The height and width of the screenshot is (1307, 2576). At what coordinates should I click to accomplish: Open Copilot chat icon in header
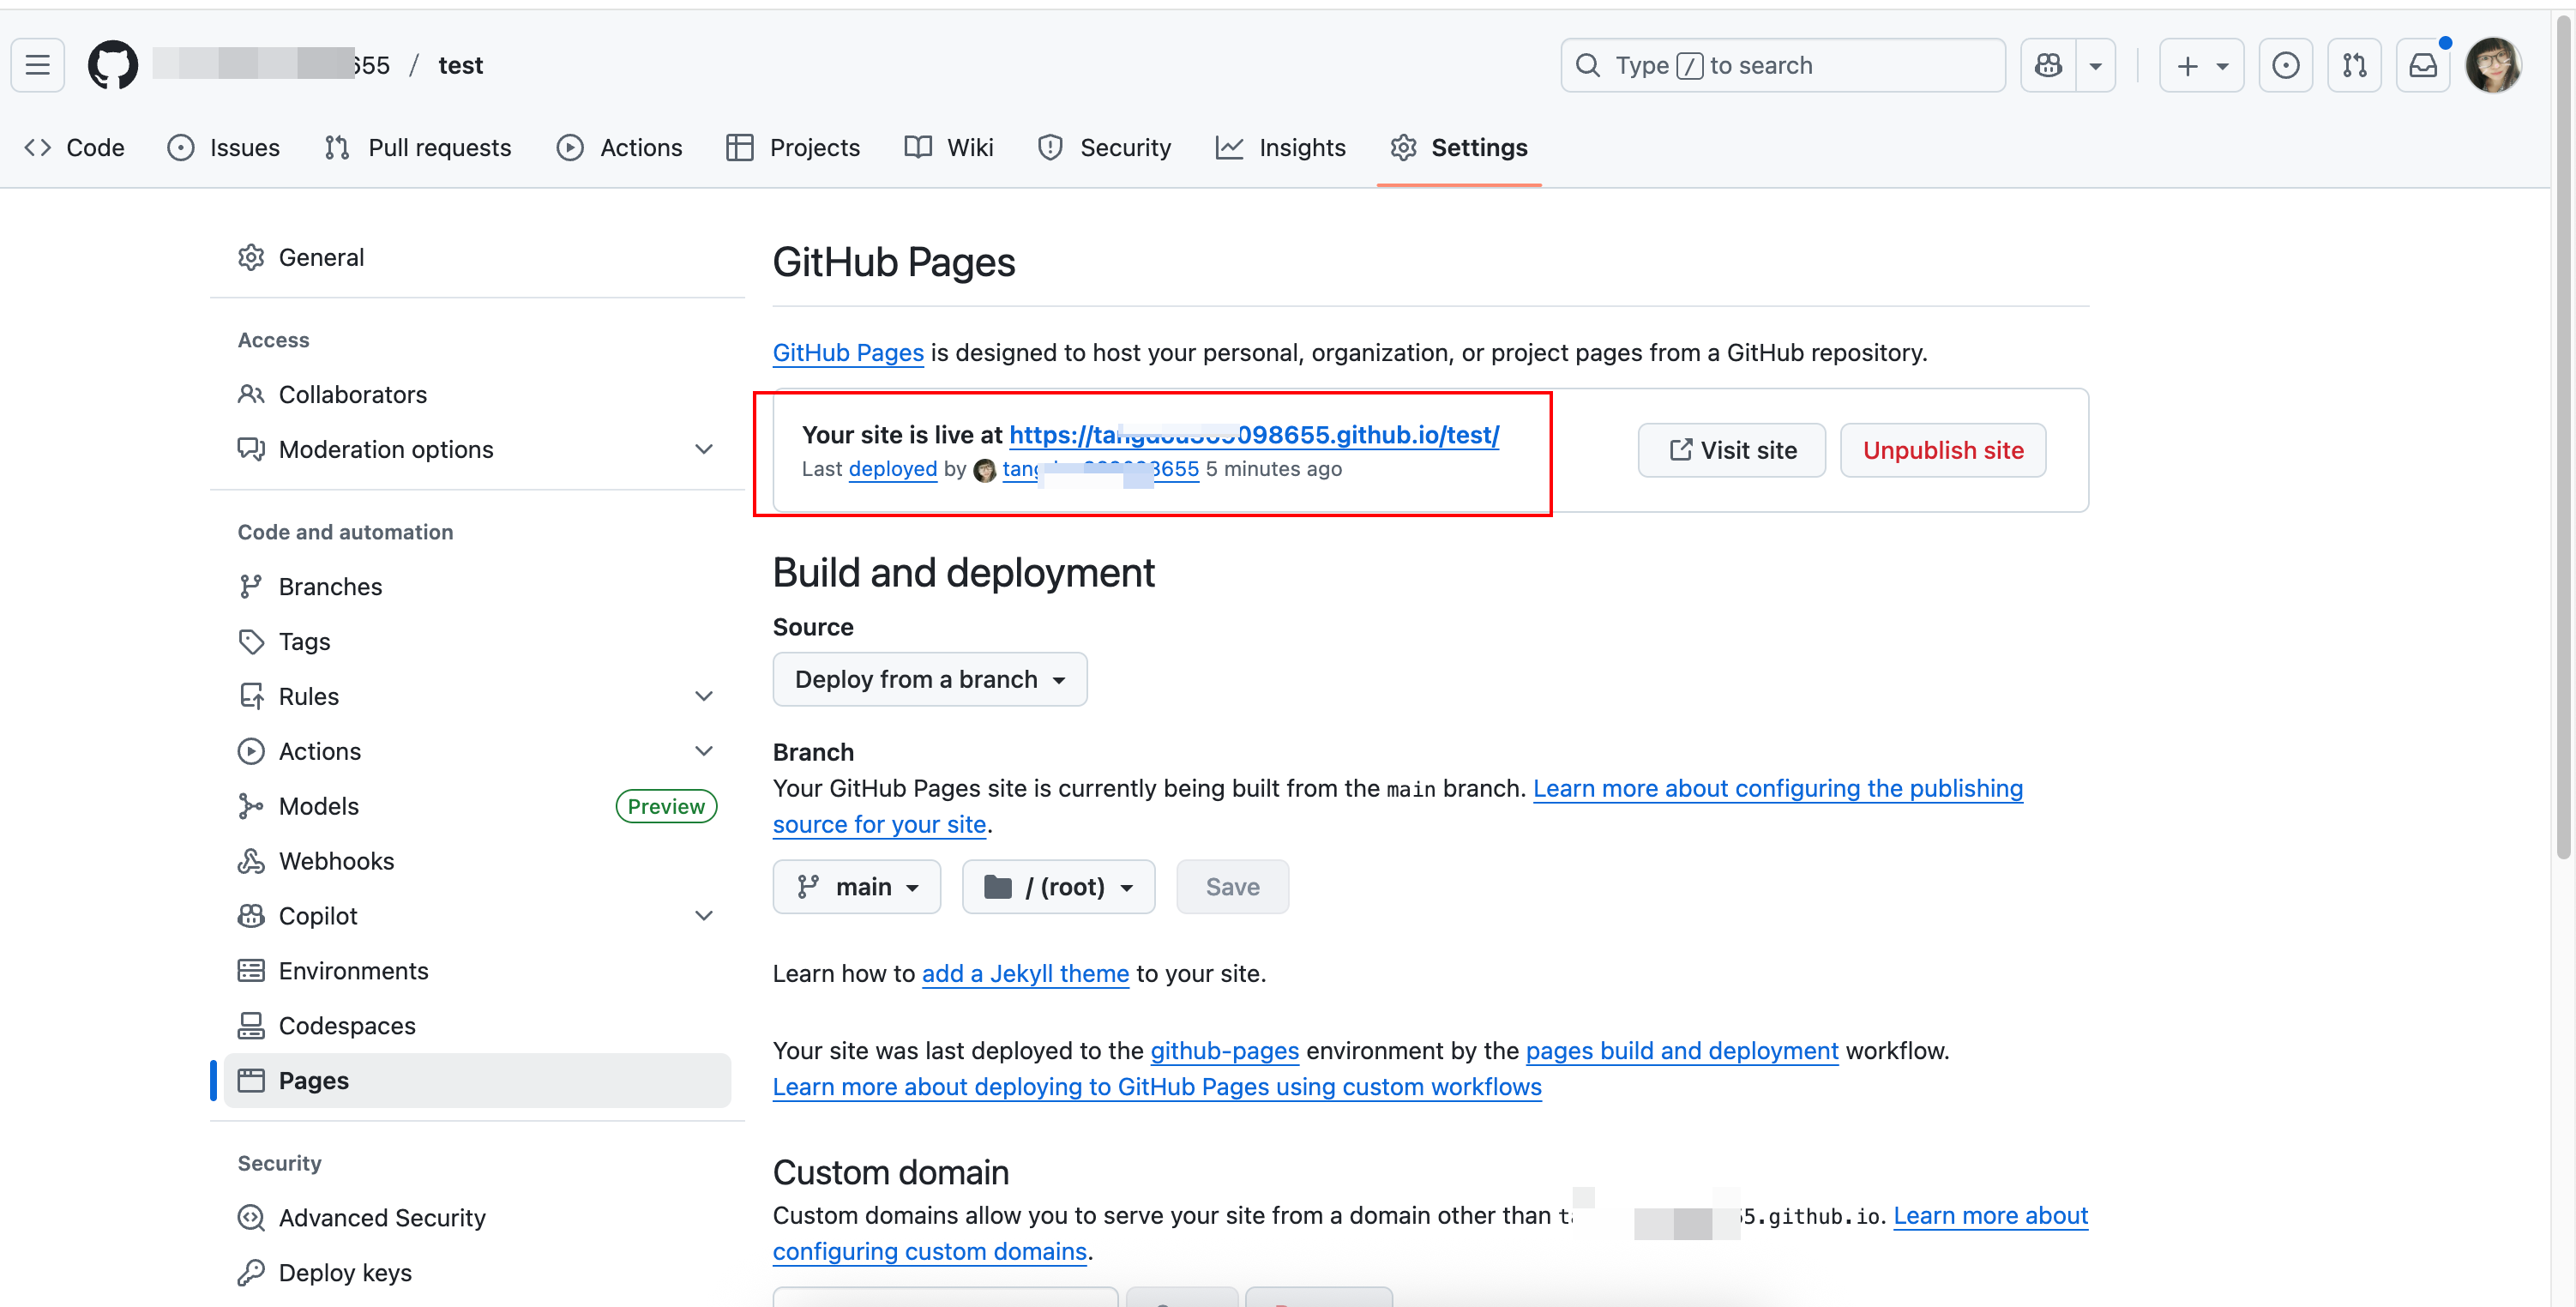pos(2048,65)
